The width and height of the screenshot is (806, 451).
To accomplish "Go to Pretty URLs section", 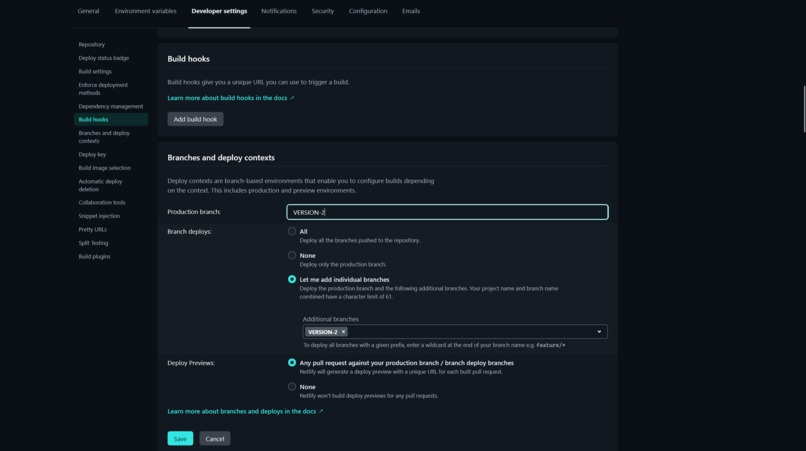I will 93,229.
